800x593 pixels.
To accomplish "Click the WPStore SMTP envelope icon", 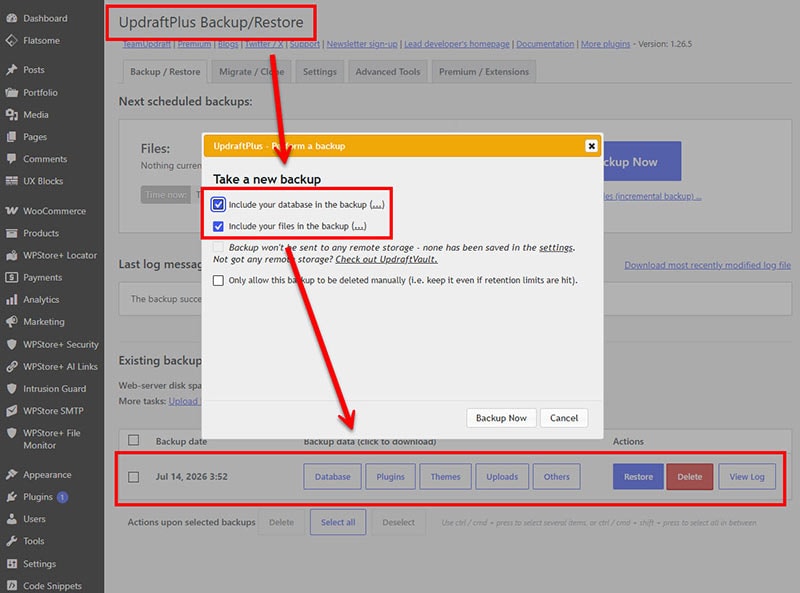I will [12, 411].
